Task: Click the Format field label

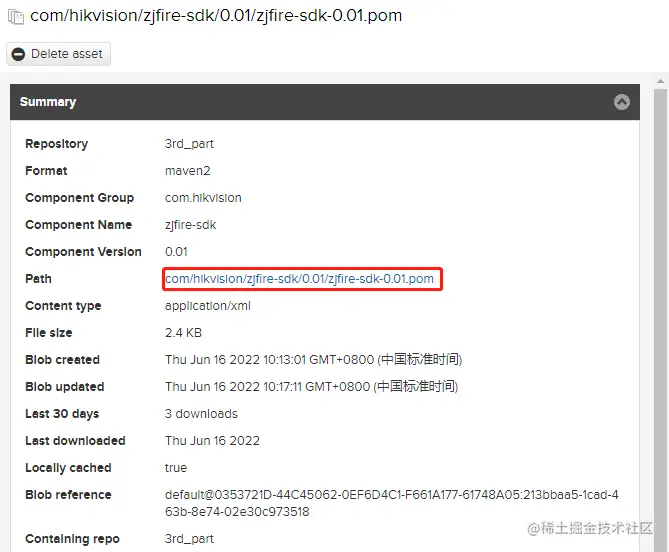Action: click(x=46, y=171)
